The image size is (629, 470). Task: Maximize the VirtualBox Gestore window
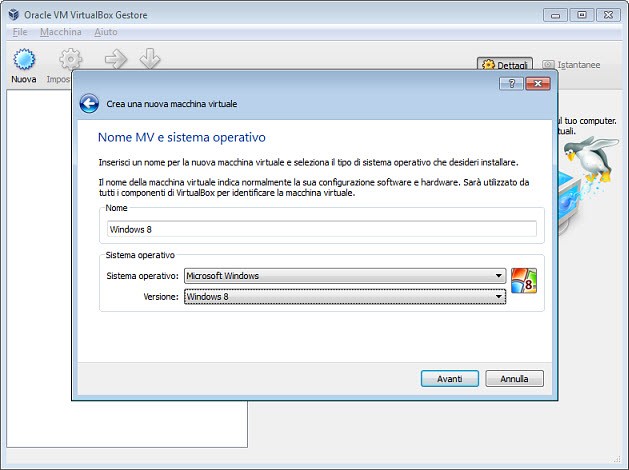point(582,15)
